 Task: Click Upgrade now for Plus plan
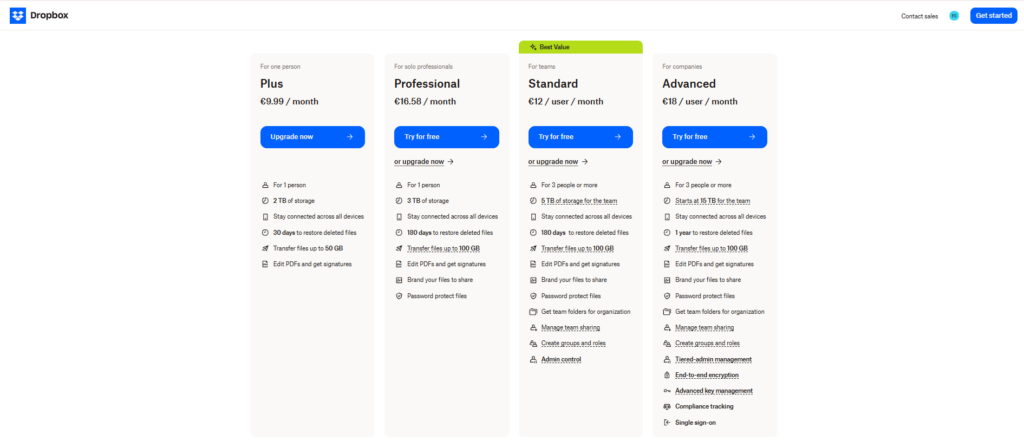coord(312,137)
